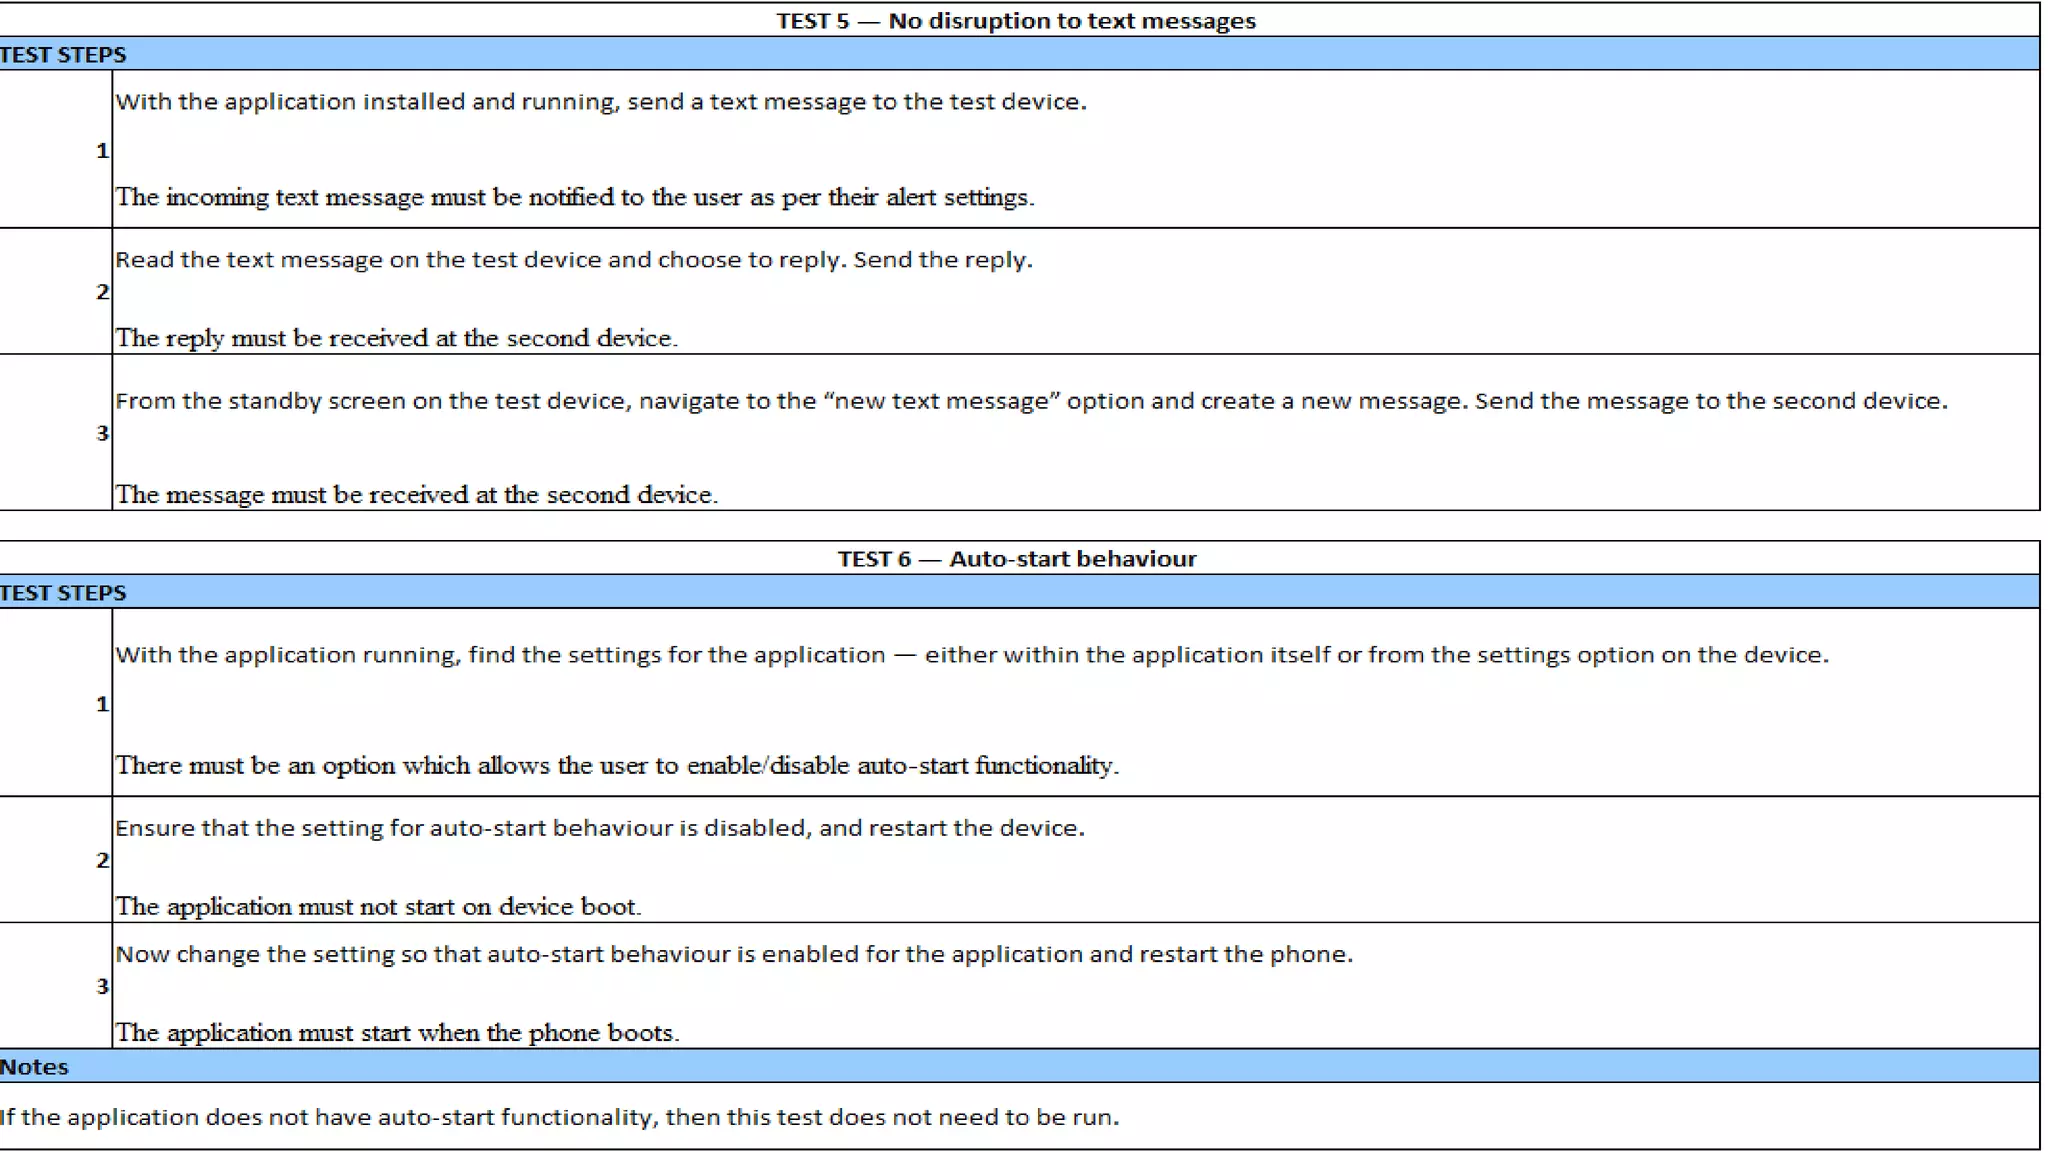Image resolution: width=2048 pixels, height=1152 pixels.
Task: Click 'The reply must be received' expected result
Action: [x=396, y=338]
